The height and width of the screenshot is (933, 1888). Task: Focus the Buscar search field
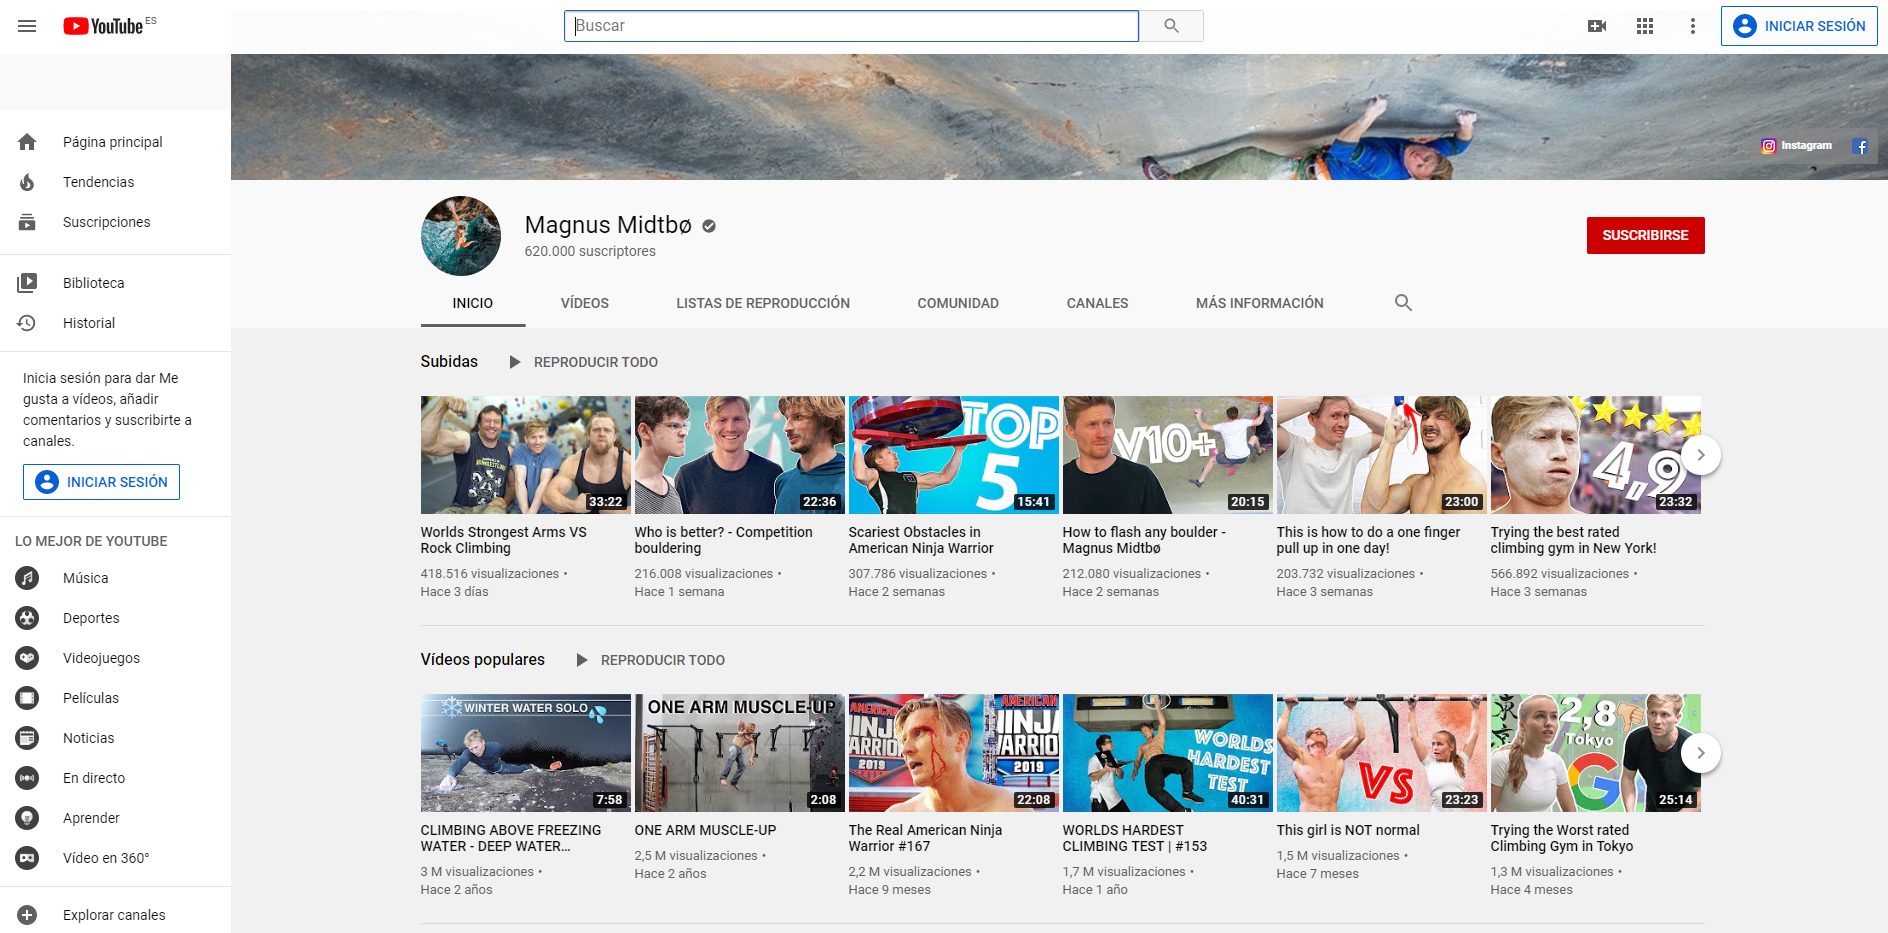point(851,26)
